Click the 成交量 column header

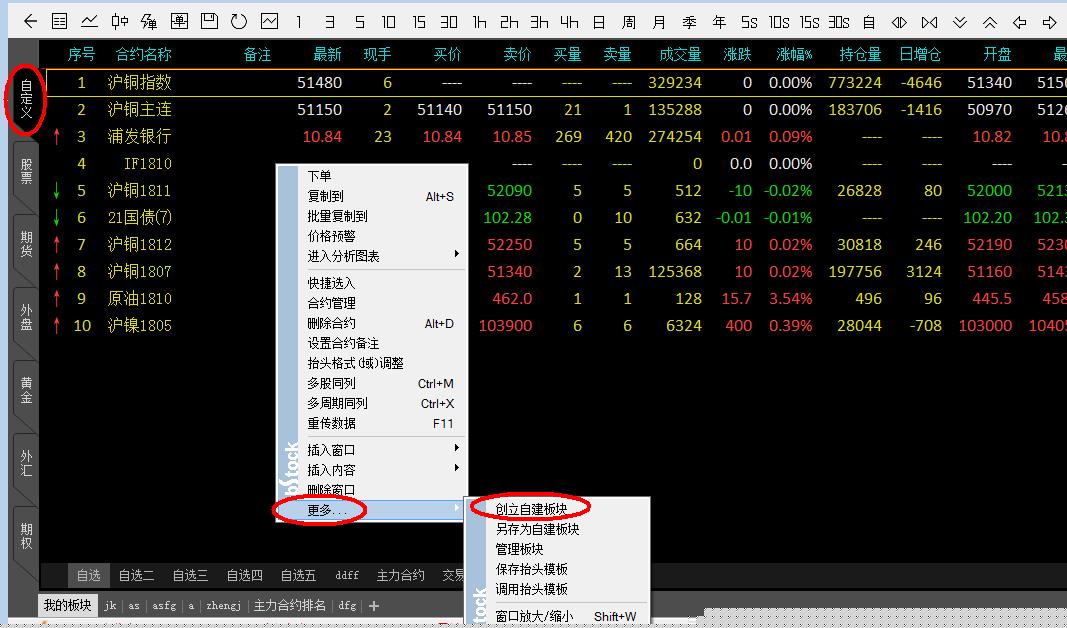[680, 54]
